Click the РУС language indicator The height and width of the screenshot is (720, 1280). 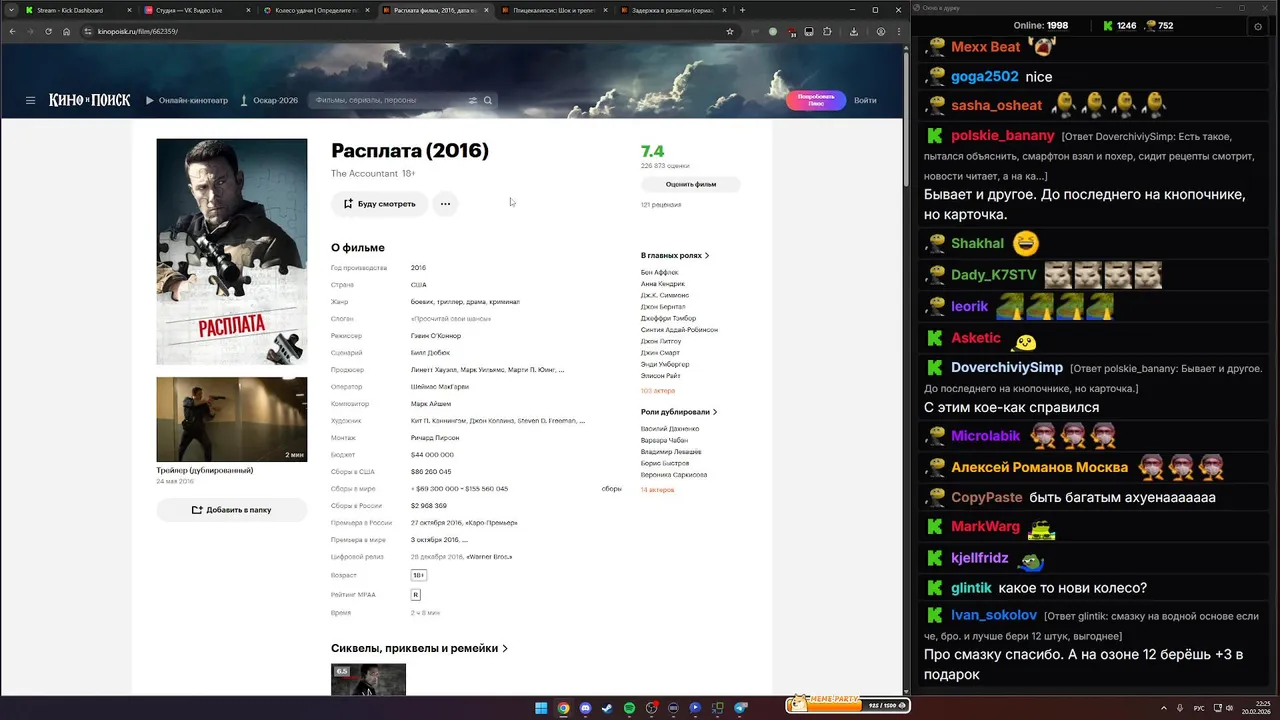pyautogui.click(x=1201, y=708)
